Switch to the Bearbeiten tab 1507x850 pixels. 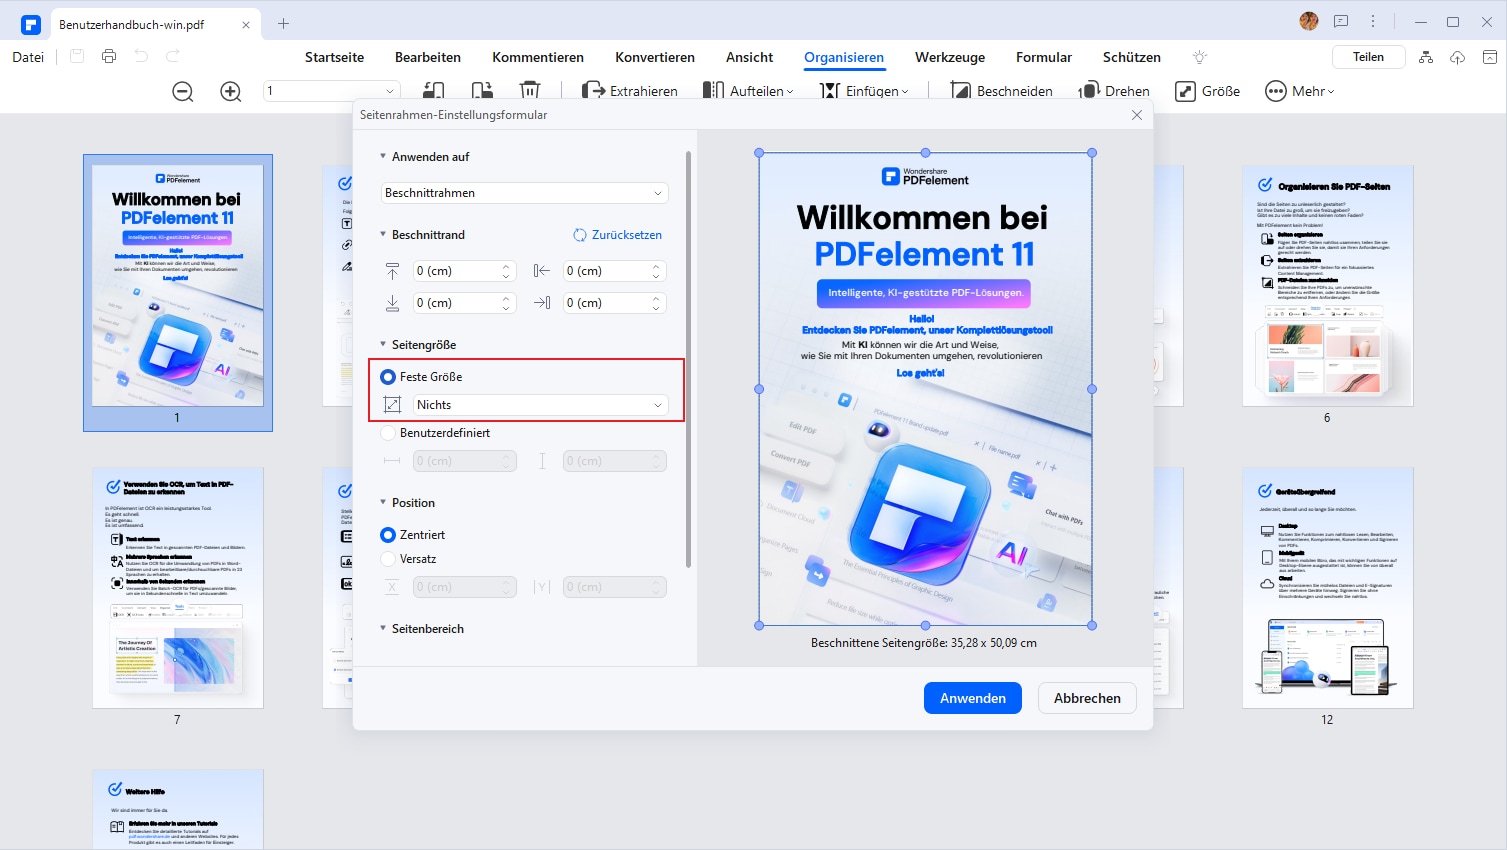point(428,57)
